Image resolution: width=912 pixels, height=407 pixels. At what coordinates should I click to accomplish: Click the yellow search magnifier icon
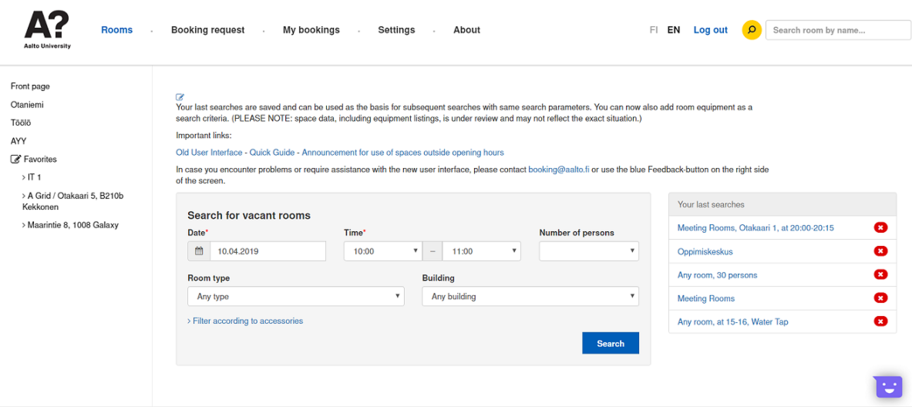pyautogui.click(x=751, y=30)
